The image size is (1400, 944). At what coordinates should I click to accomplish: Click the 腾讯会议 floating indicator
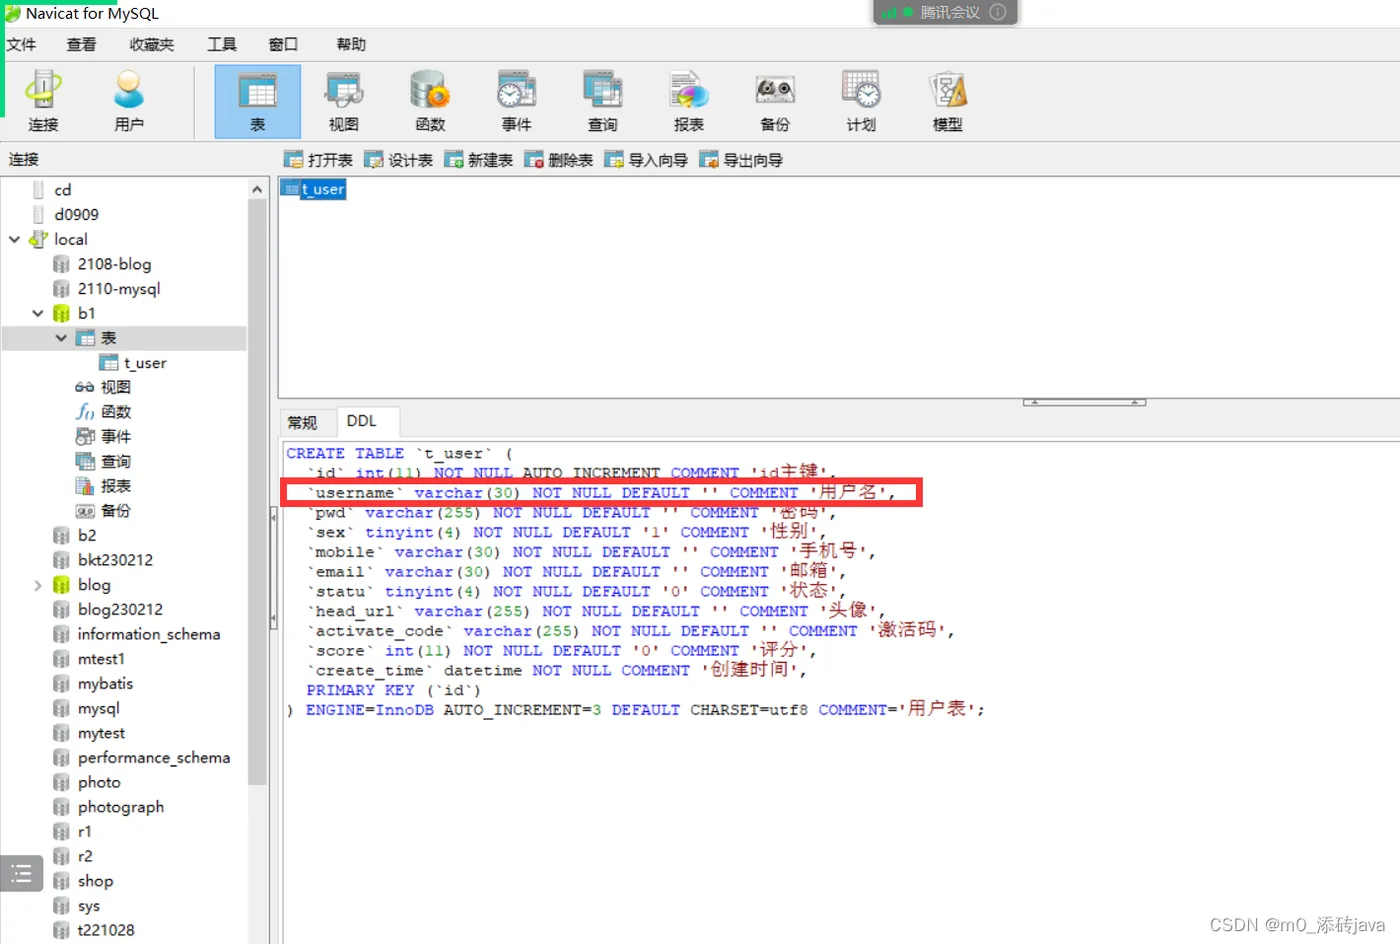945,12
